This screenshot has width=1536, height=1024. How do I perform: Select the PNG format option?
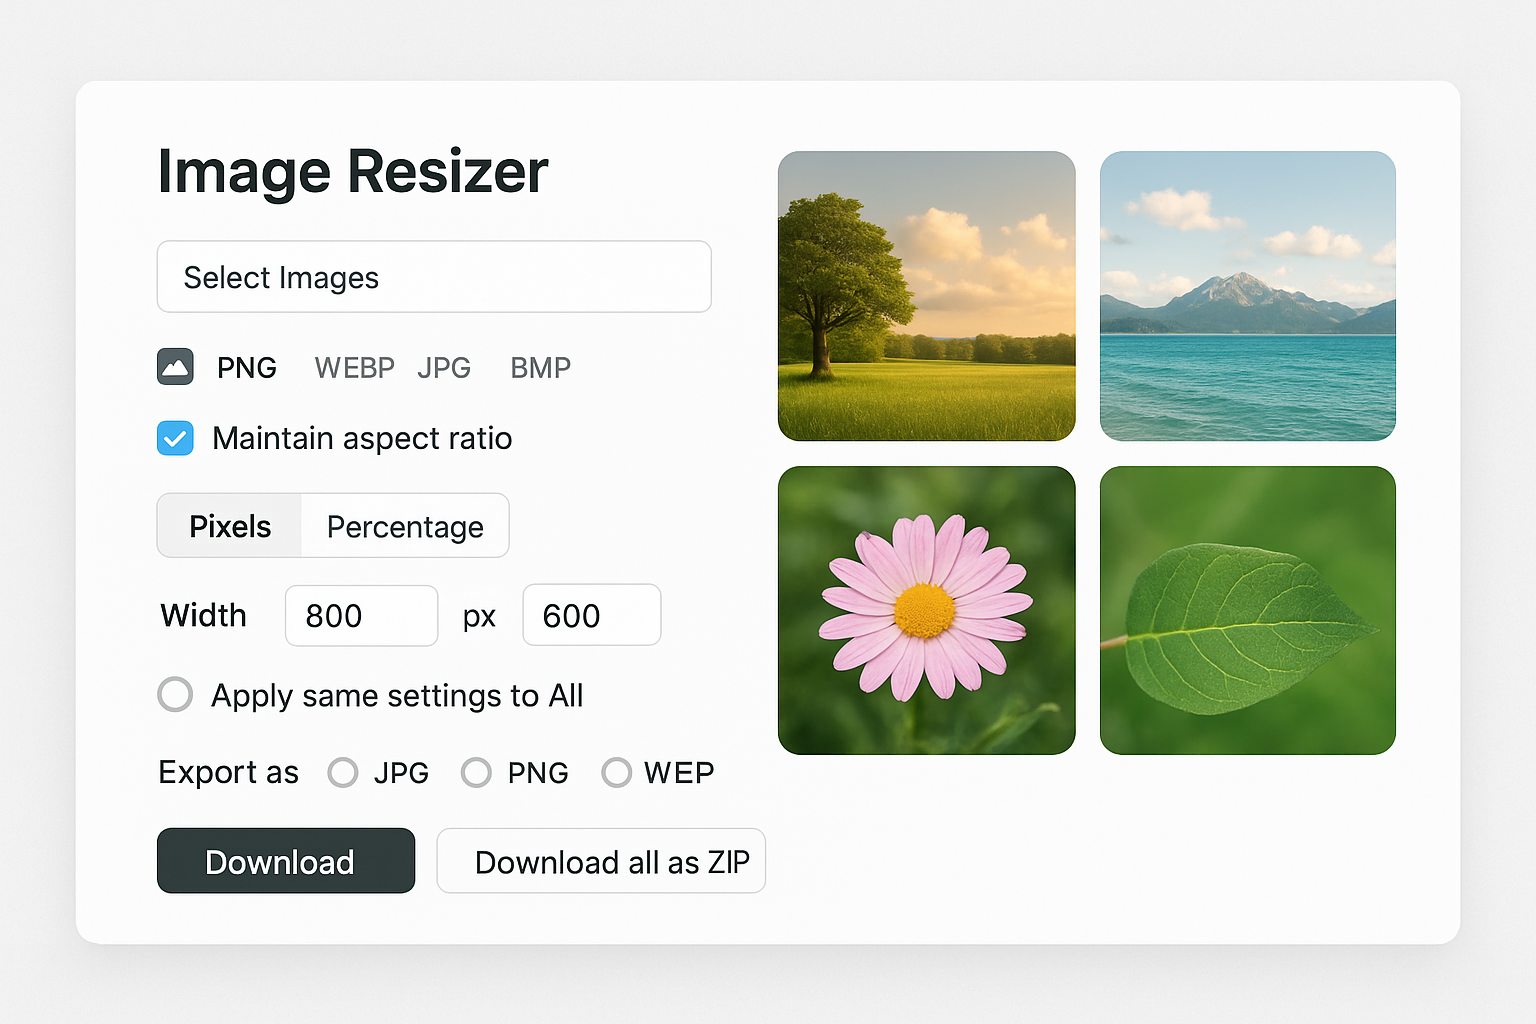point(246,368)
